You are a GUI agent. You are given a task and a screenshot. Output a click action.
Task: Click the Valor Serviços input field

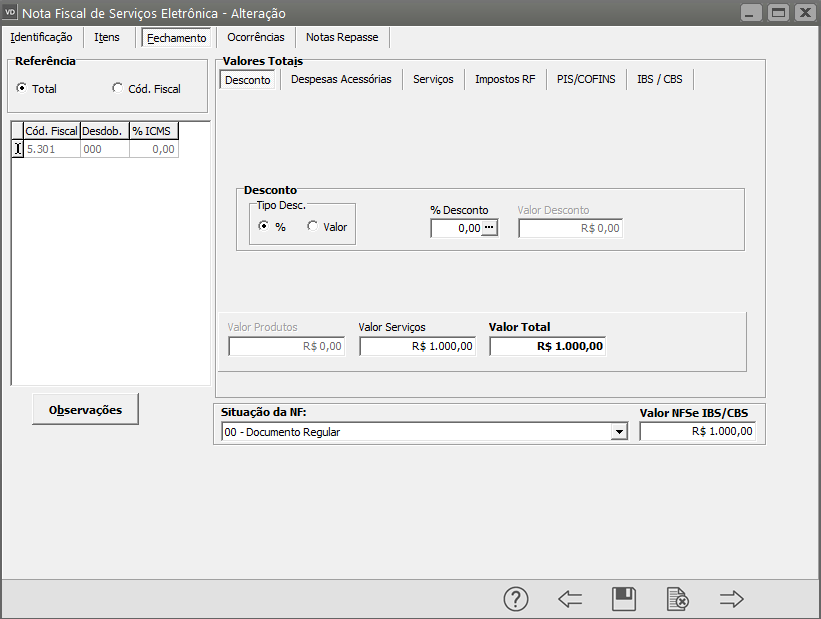tap(417, 346)
